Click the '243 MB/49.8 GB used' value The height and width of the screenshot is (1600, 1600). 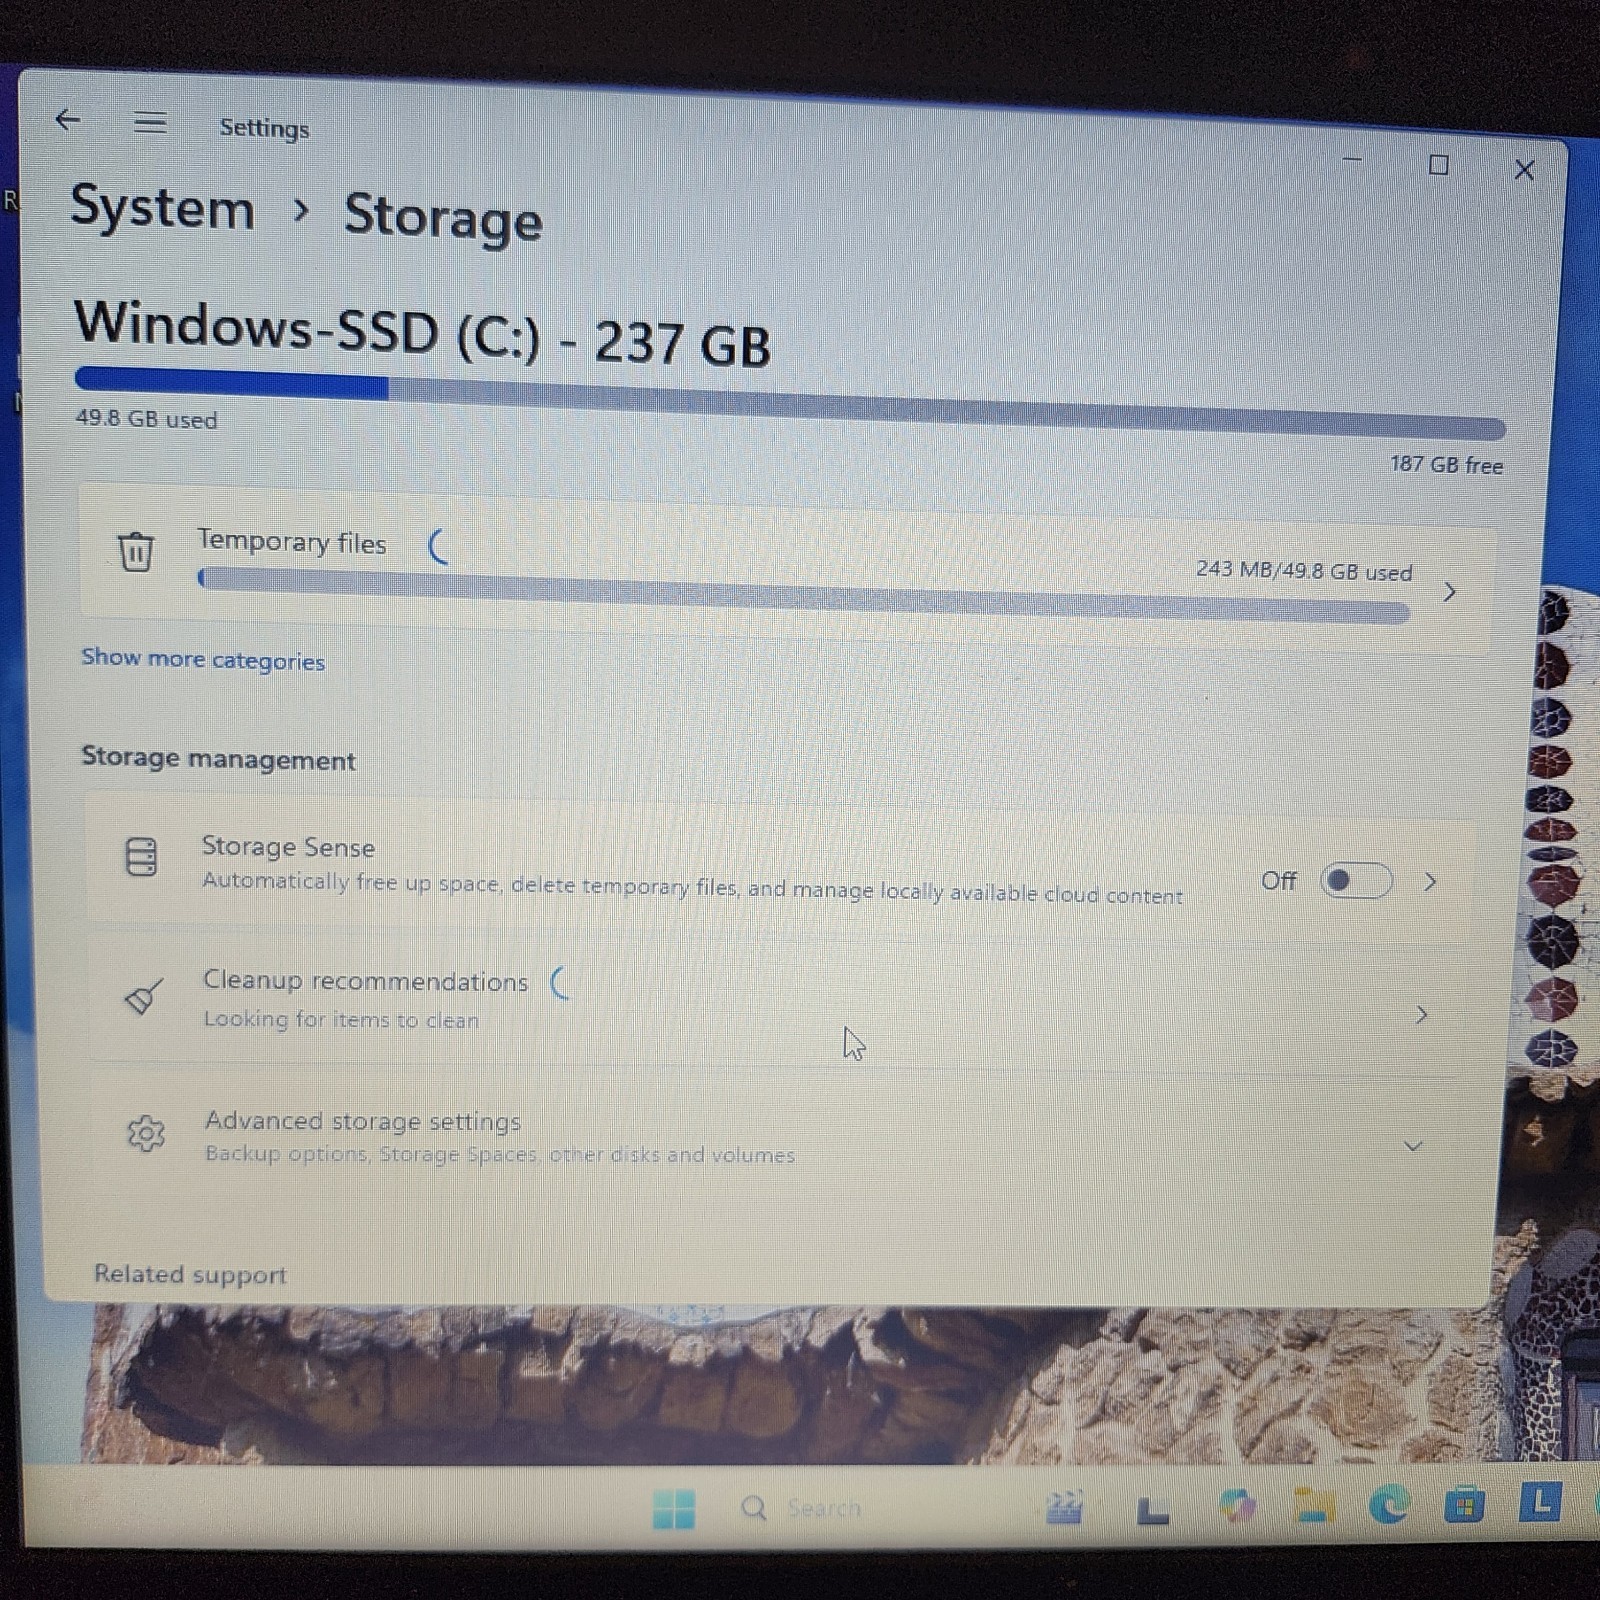coord(1304,571)
